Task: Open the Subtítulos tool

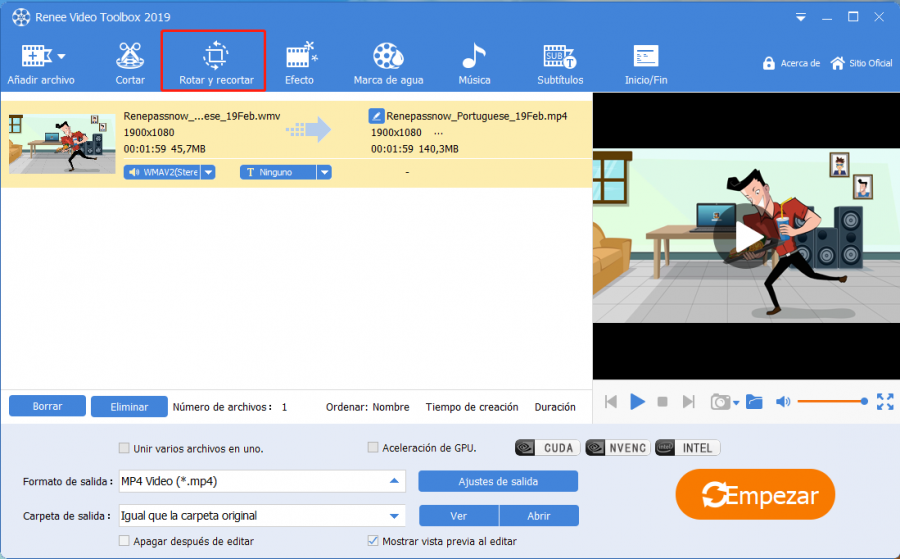Action: pyautogui.click(x=560, y=64)
